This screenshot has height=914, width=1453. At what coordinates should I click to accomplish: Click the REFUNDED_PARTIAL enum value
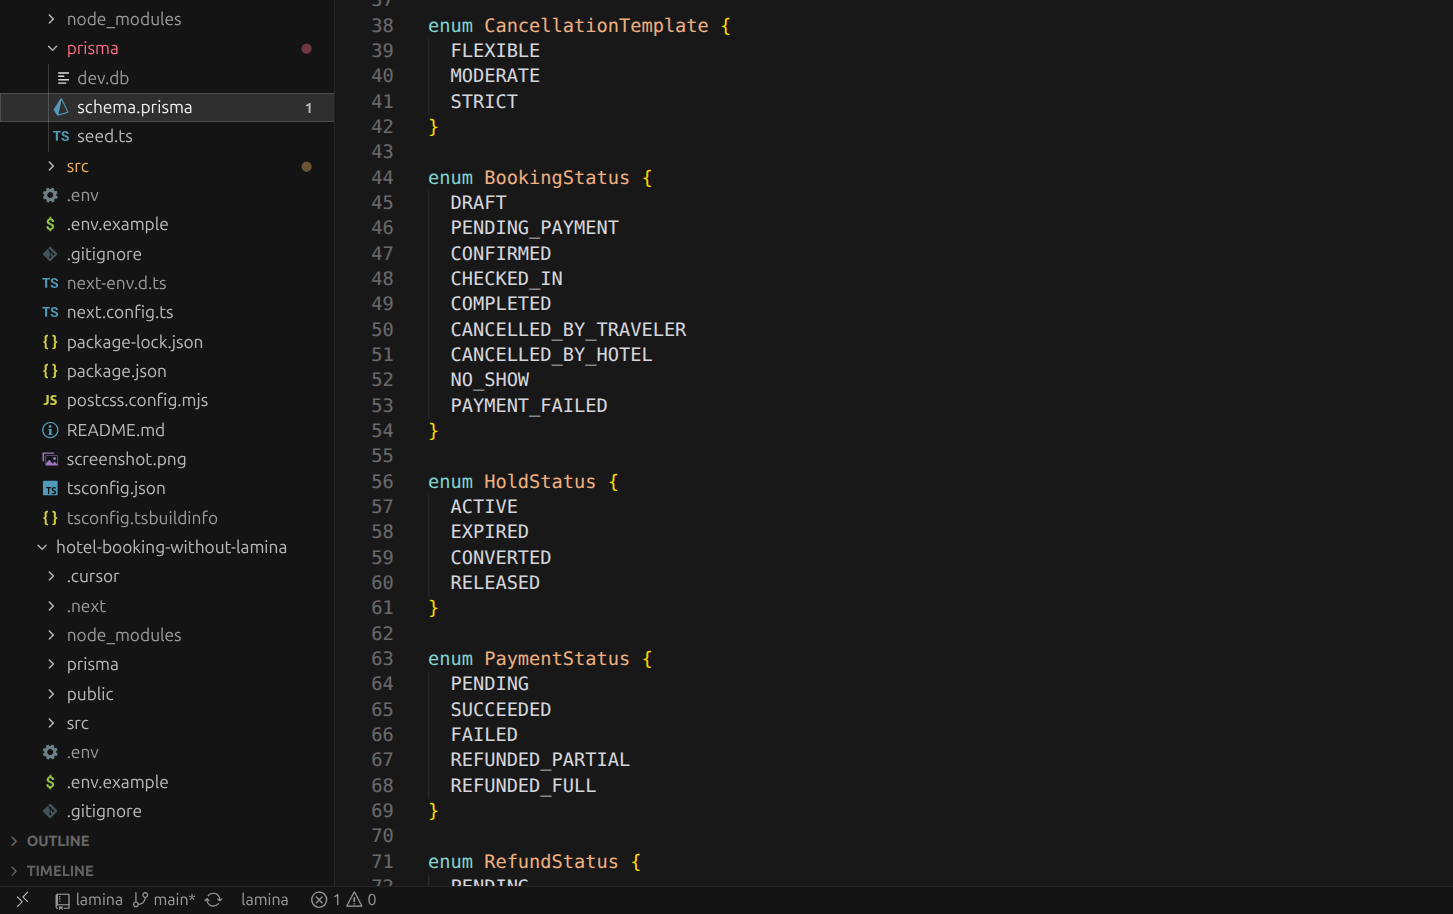tap(540, 760)
